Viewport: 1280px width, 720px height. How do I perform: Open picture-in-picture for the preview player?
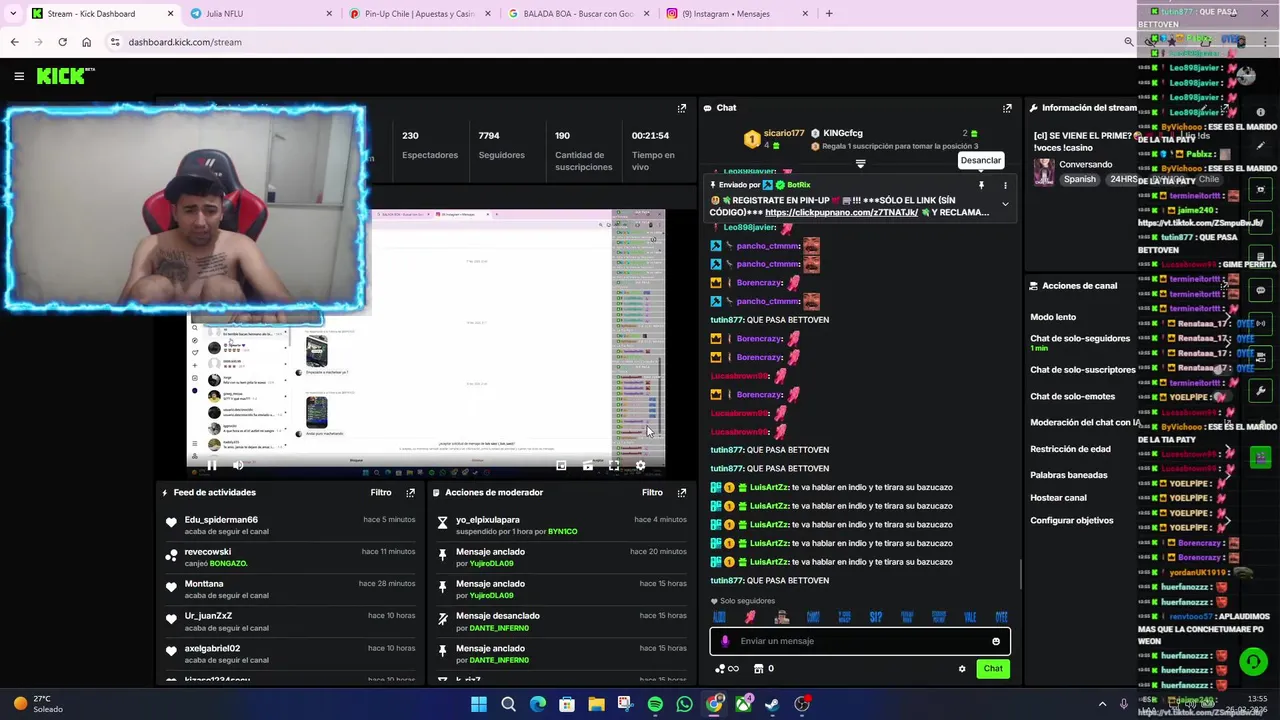click(x=561, y=465)
